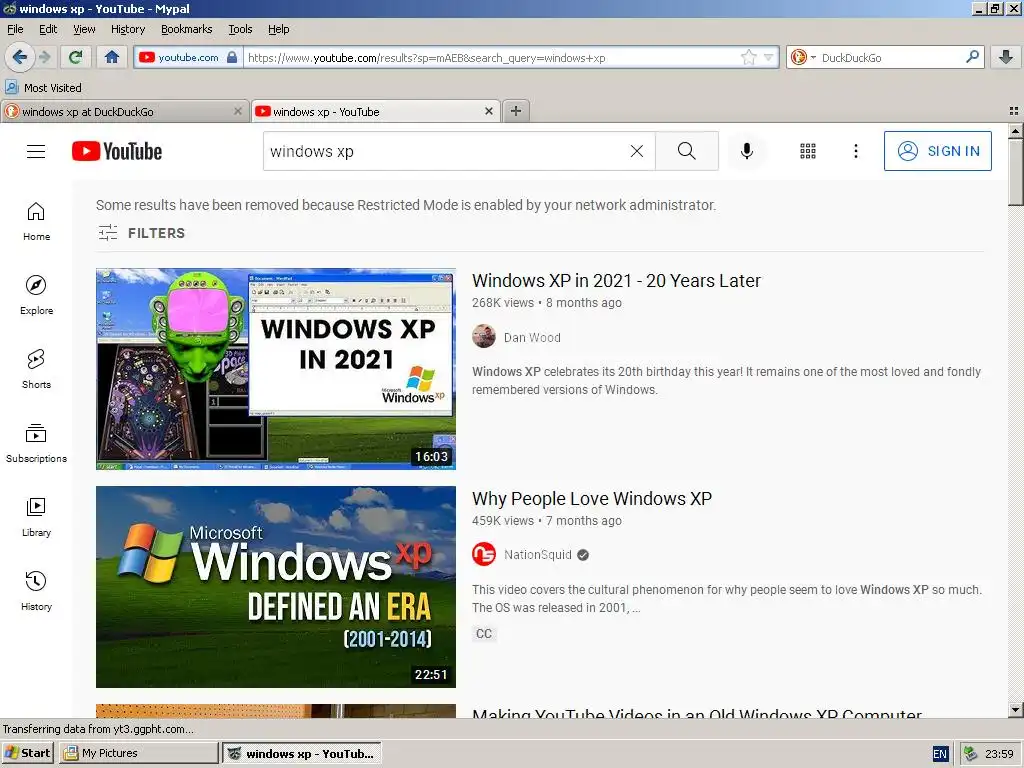The height and width of the screenshot is (768, 1024).
Task: Open the tab groups grid icon
Action: [x=1014, y=111]
